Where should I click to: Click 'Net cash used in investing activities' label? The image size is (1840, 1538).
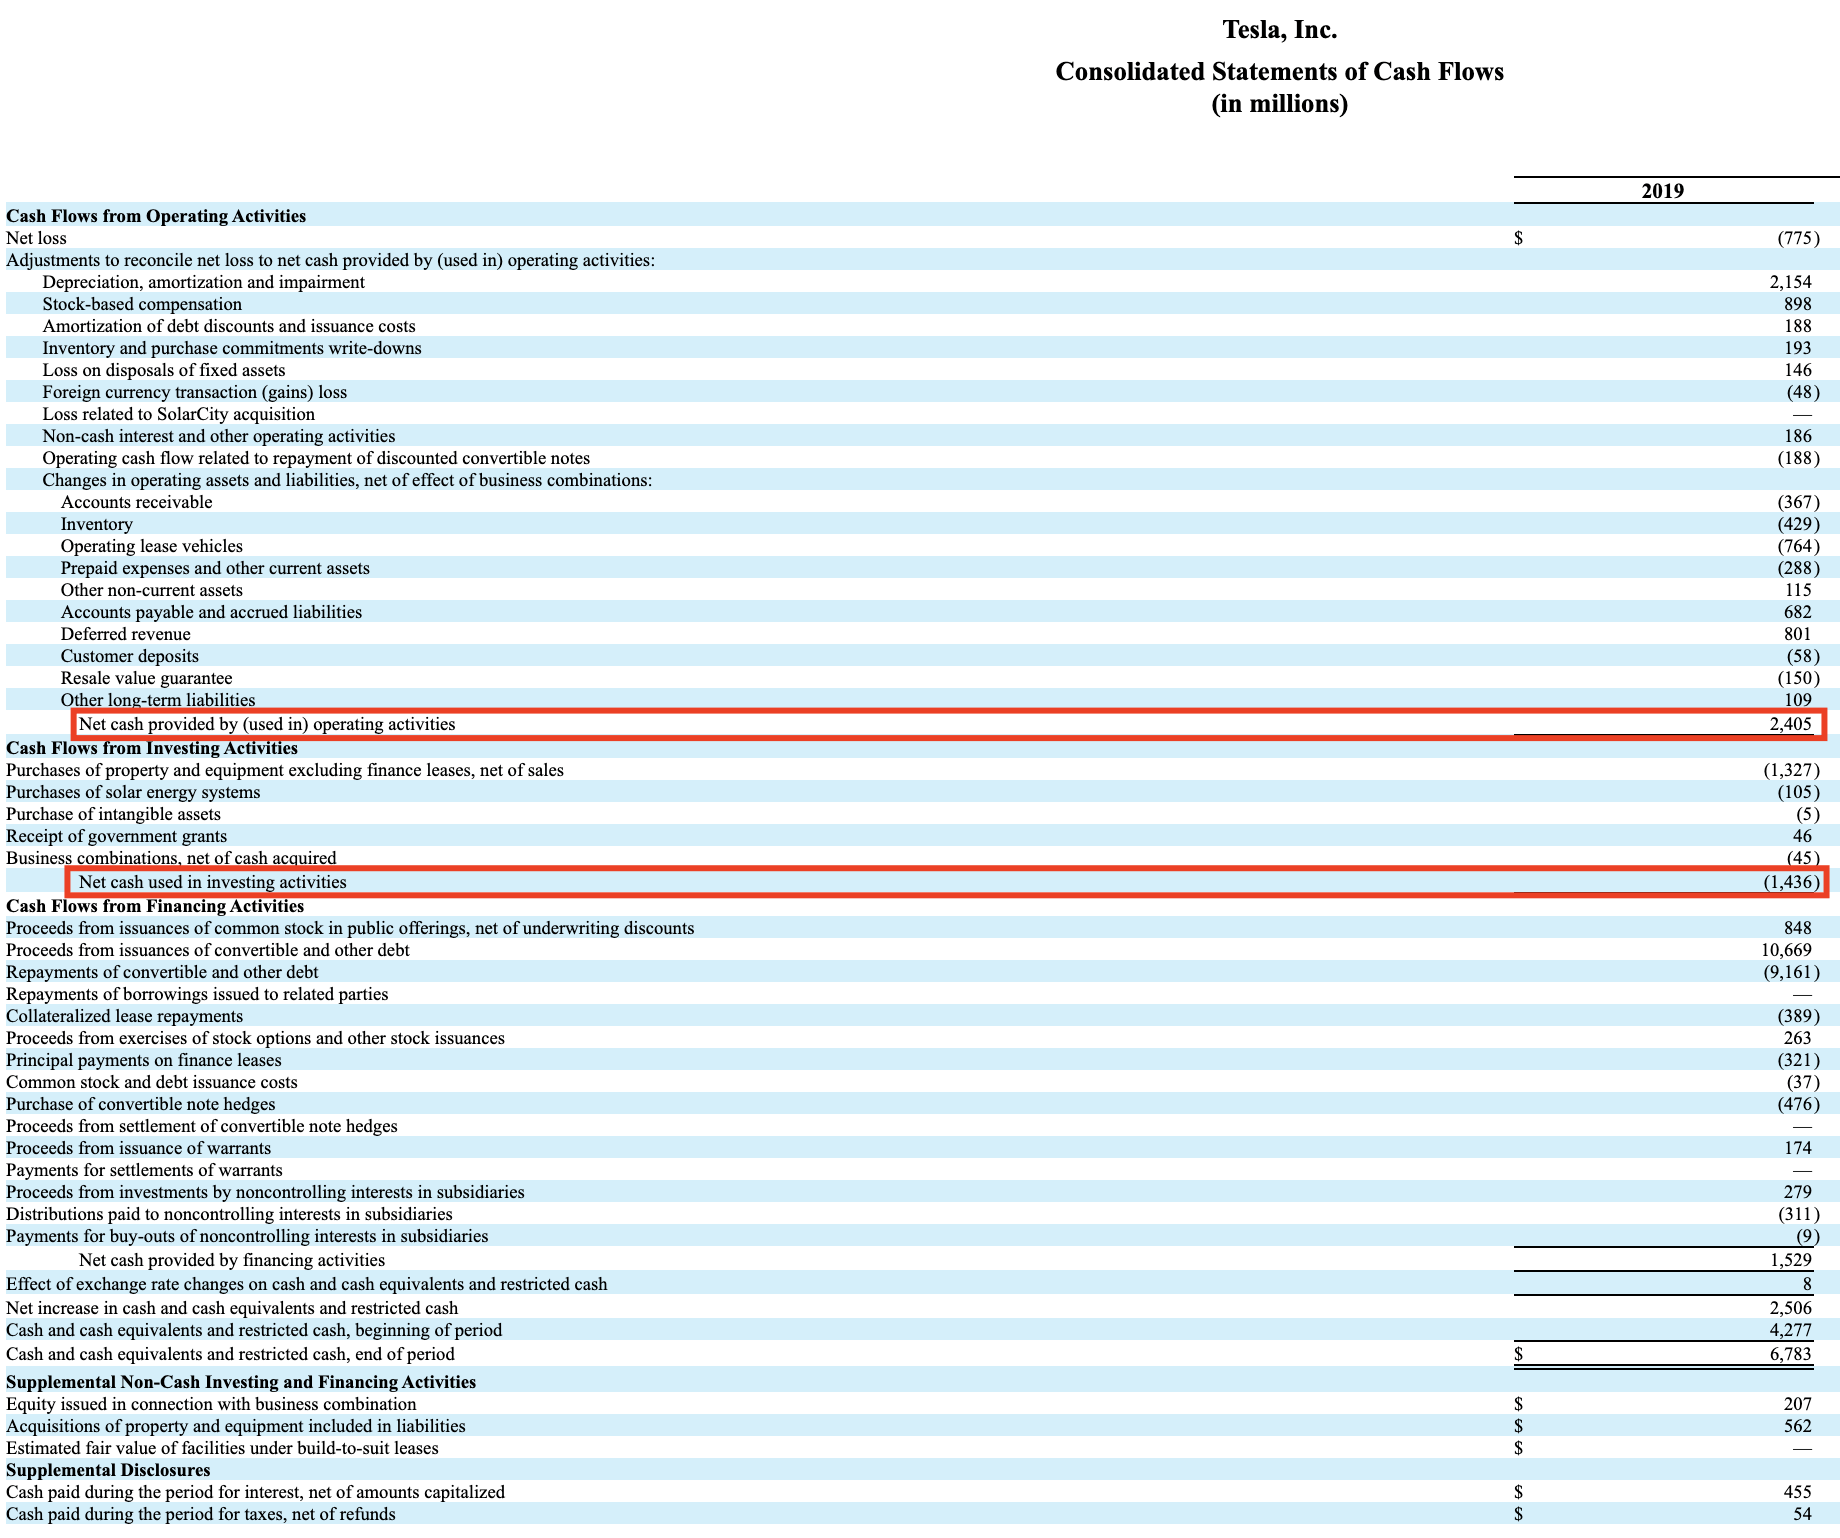[213, 882]
